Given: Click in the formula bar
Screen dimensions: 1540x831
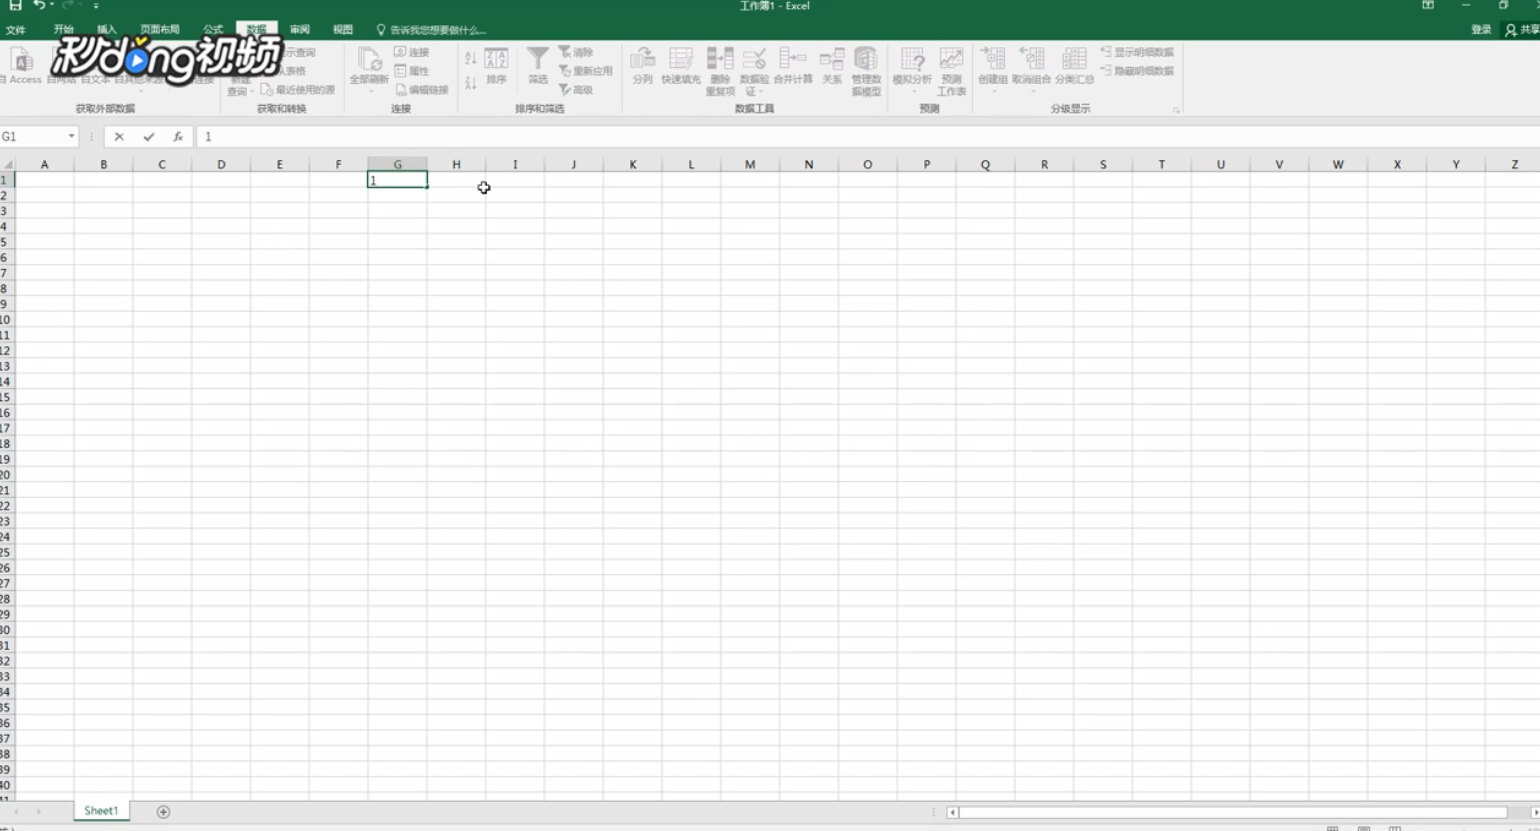Looking at the screenshot, I should (x=866, y=137).
